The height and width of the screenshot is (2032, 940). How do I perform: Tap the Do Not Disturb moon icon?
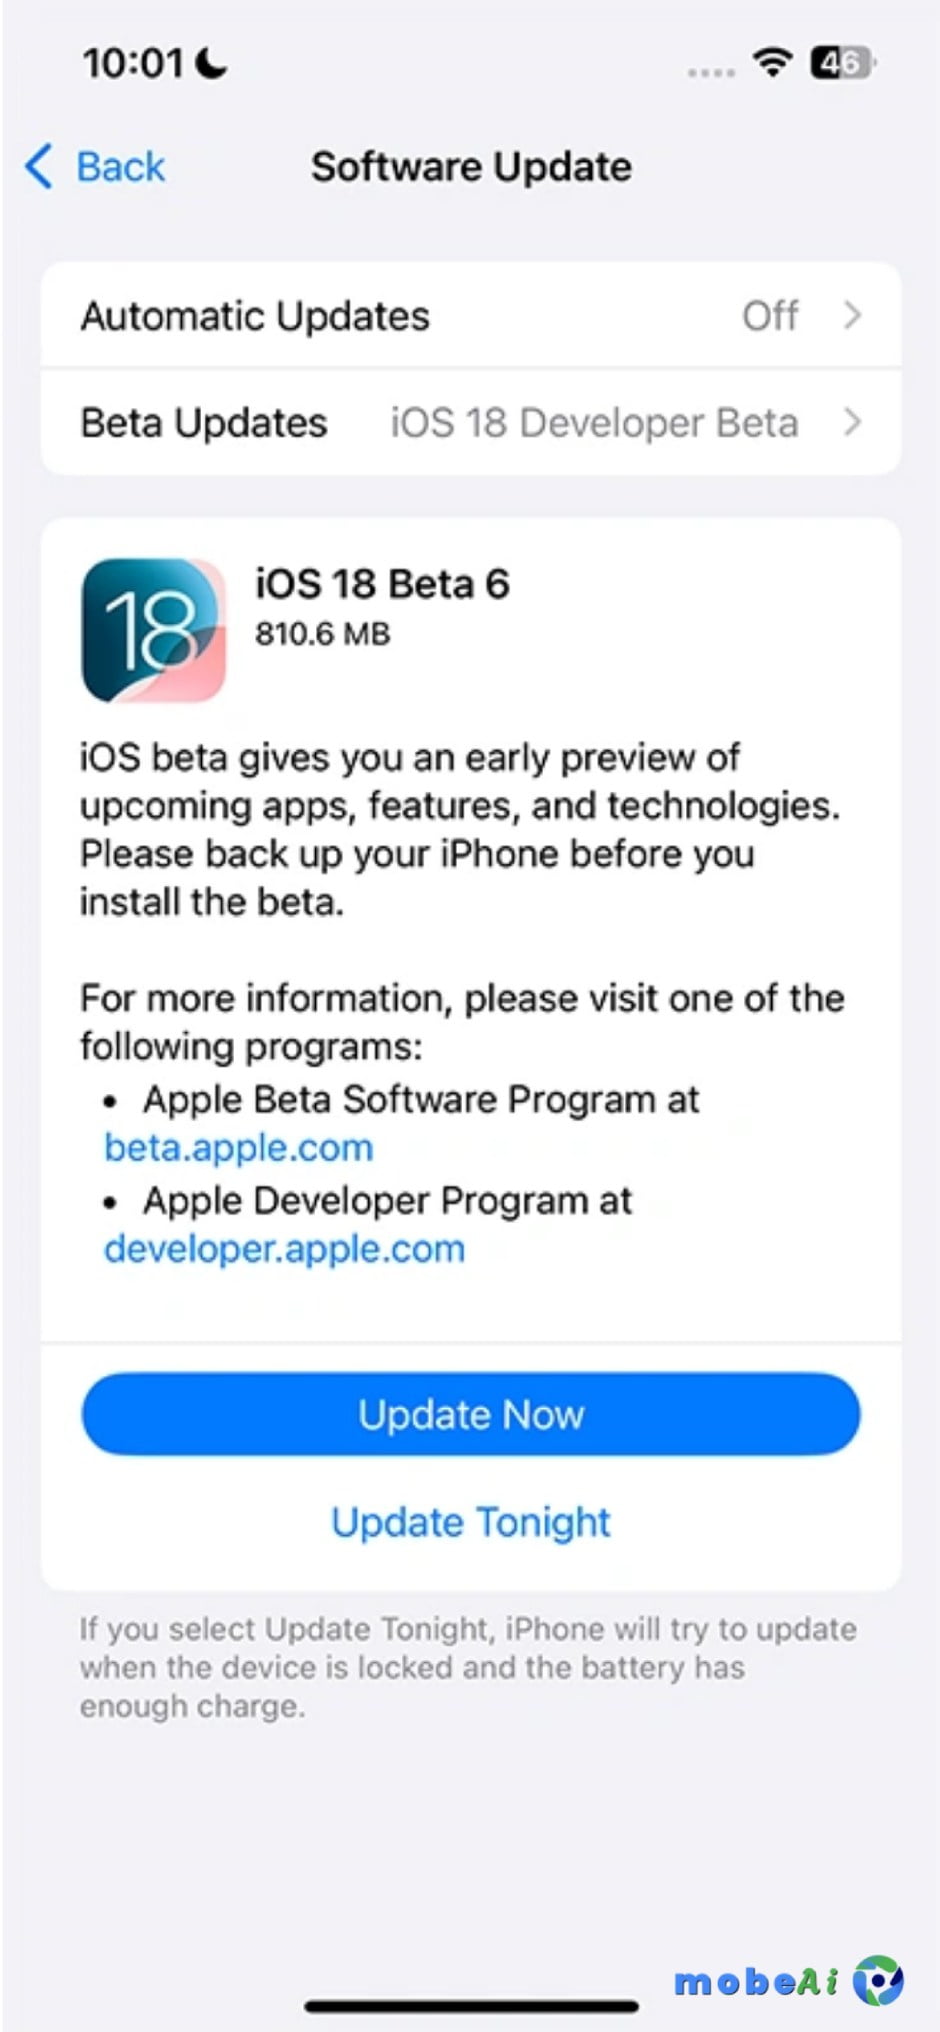(211, 63)
